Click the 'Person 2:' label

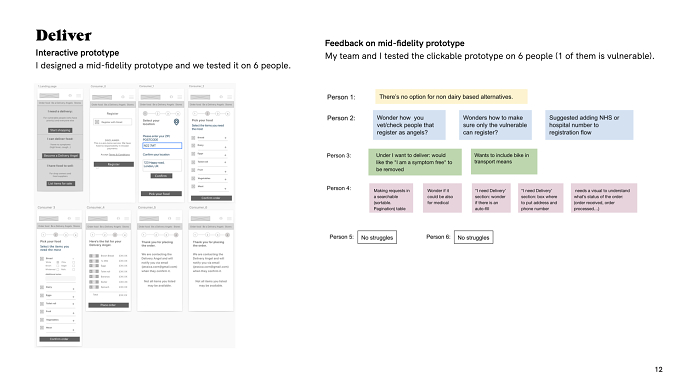click(x=341, y=118)
